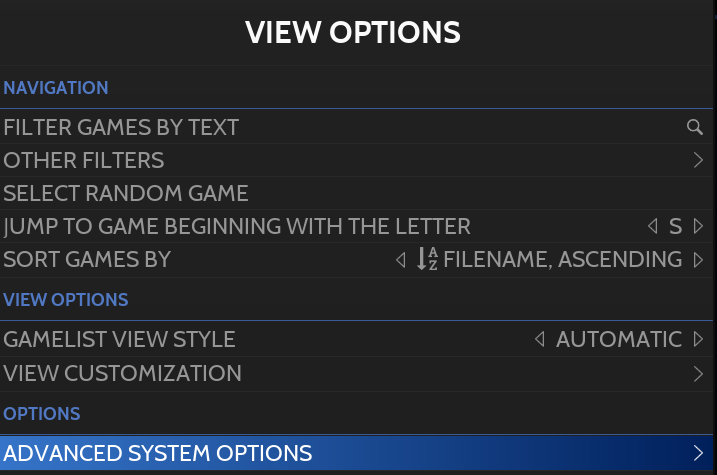The image size is (717, 475).
Task: Click the Automatic view style value
Action: 619,340
